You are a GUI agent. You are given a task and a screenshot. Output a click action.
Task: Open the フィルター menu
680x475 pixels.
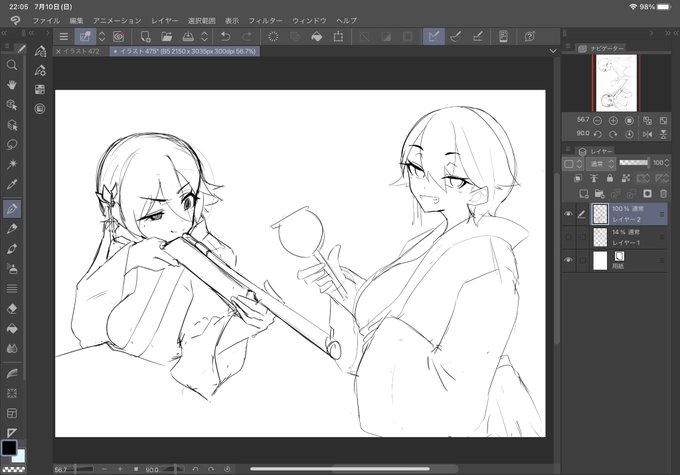pos(265,20)
